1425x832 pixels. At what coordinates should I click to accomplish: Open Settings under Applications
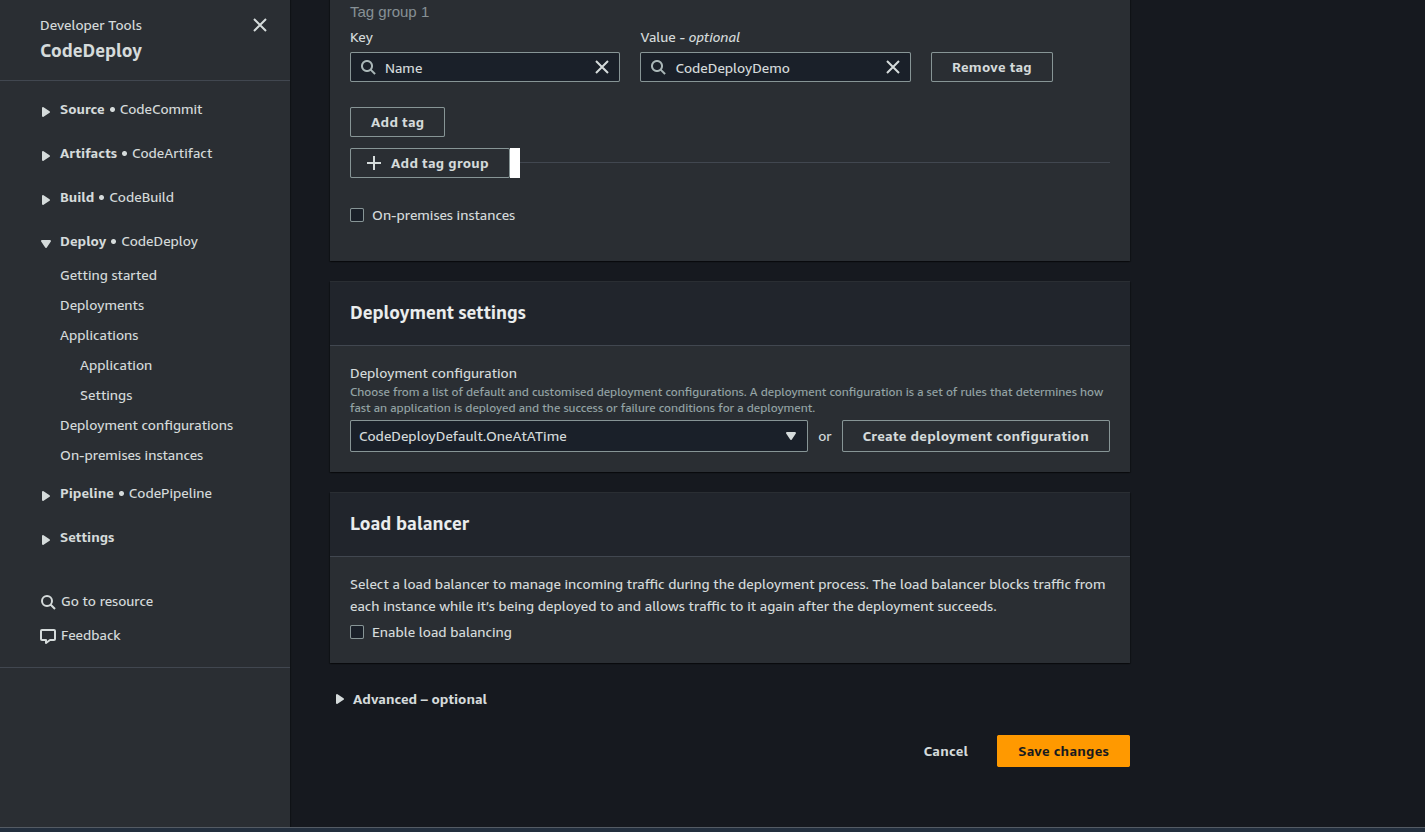106,395
